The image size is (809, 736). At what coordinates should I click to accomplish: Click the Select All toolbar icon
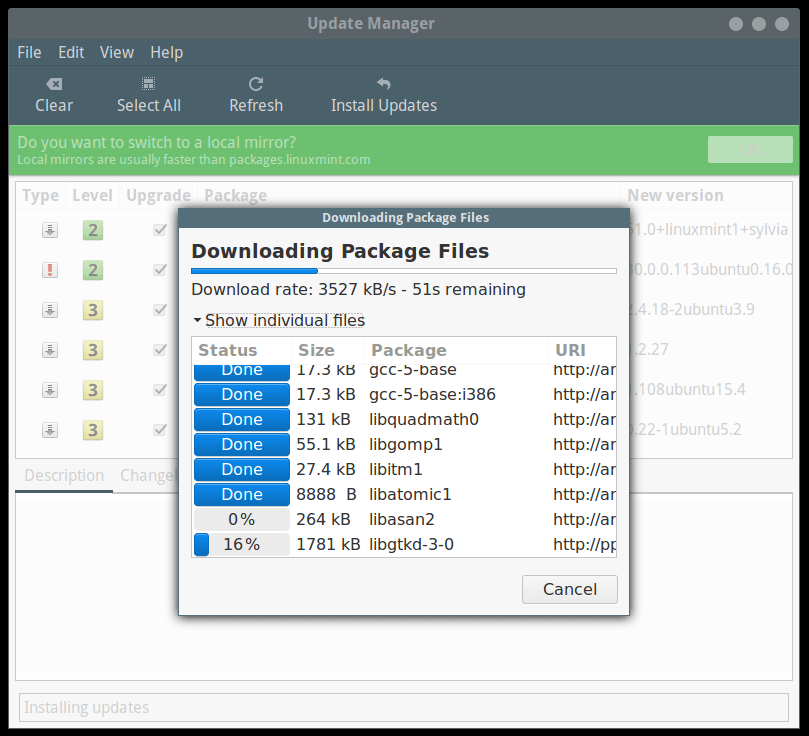pyautogui.click(x=148, y=83)
